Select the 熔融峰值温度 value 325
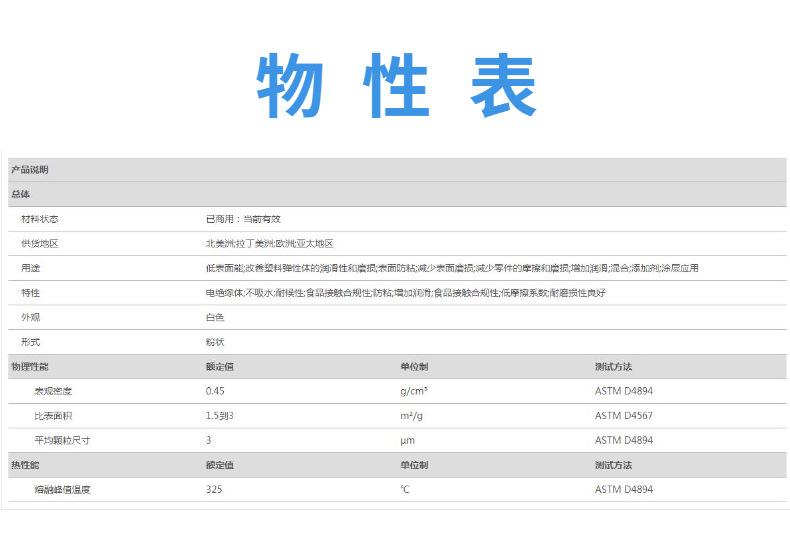 pyautogui.click(x=213, y=490)
